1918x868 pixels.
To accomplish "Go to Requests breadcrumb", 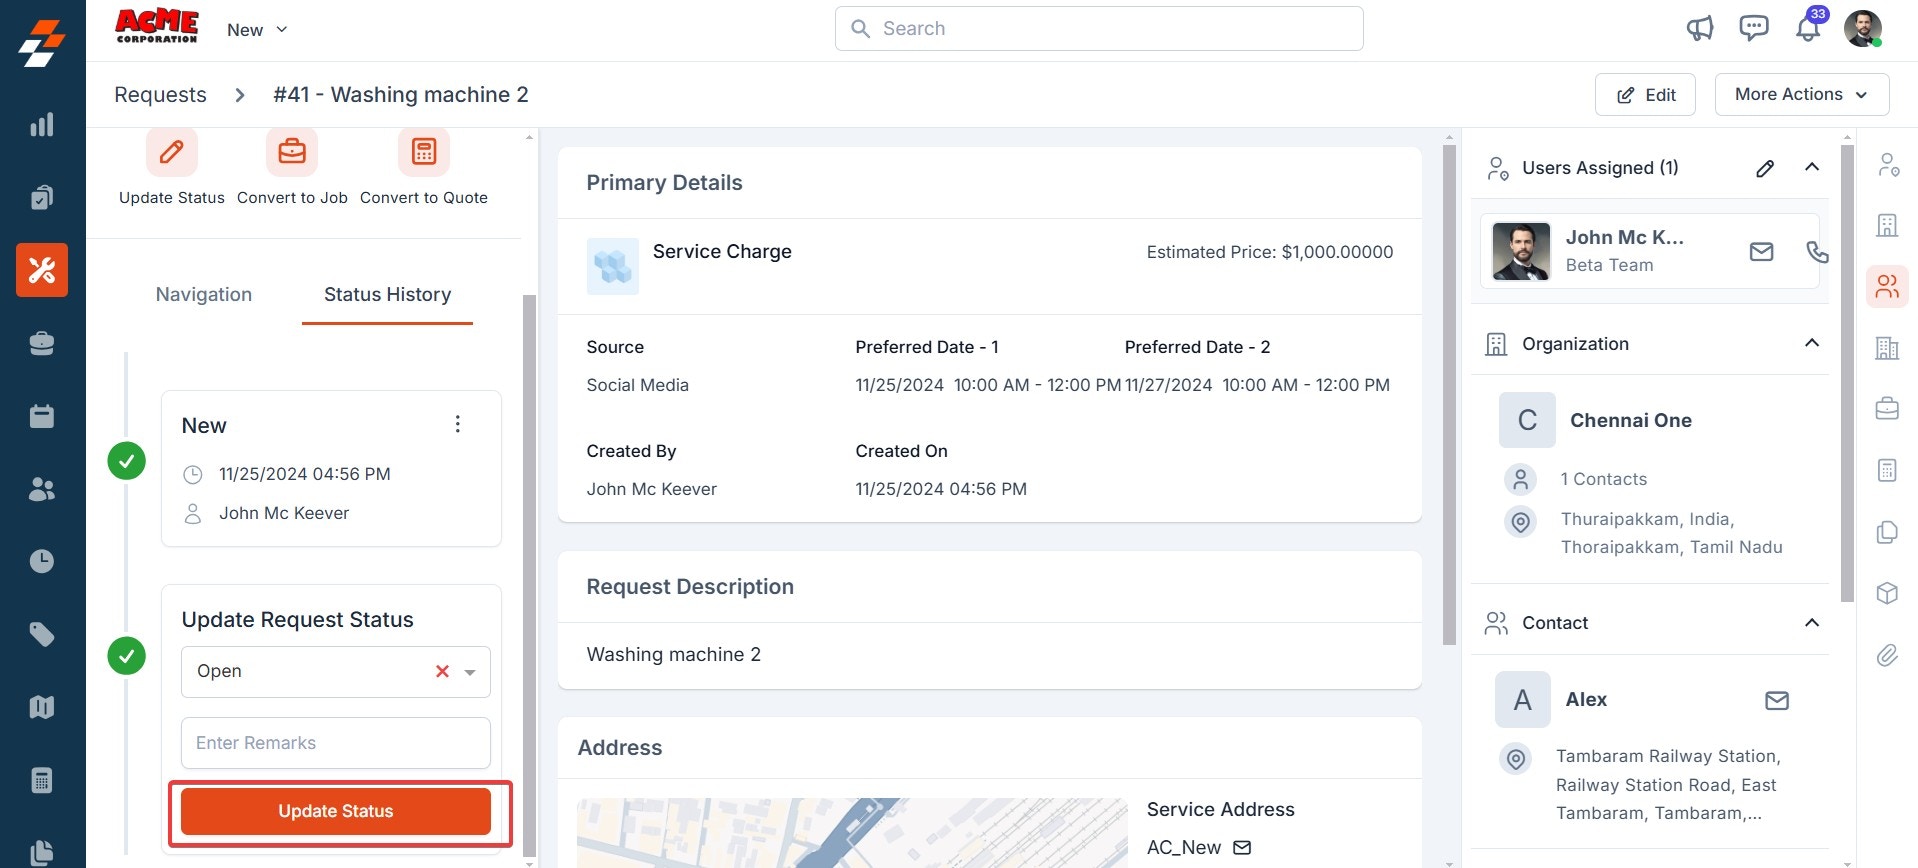I will [160, 94].
